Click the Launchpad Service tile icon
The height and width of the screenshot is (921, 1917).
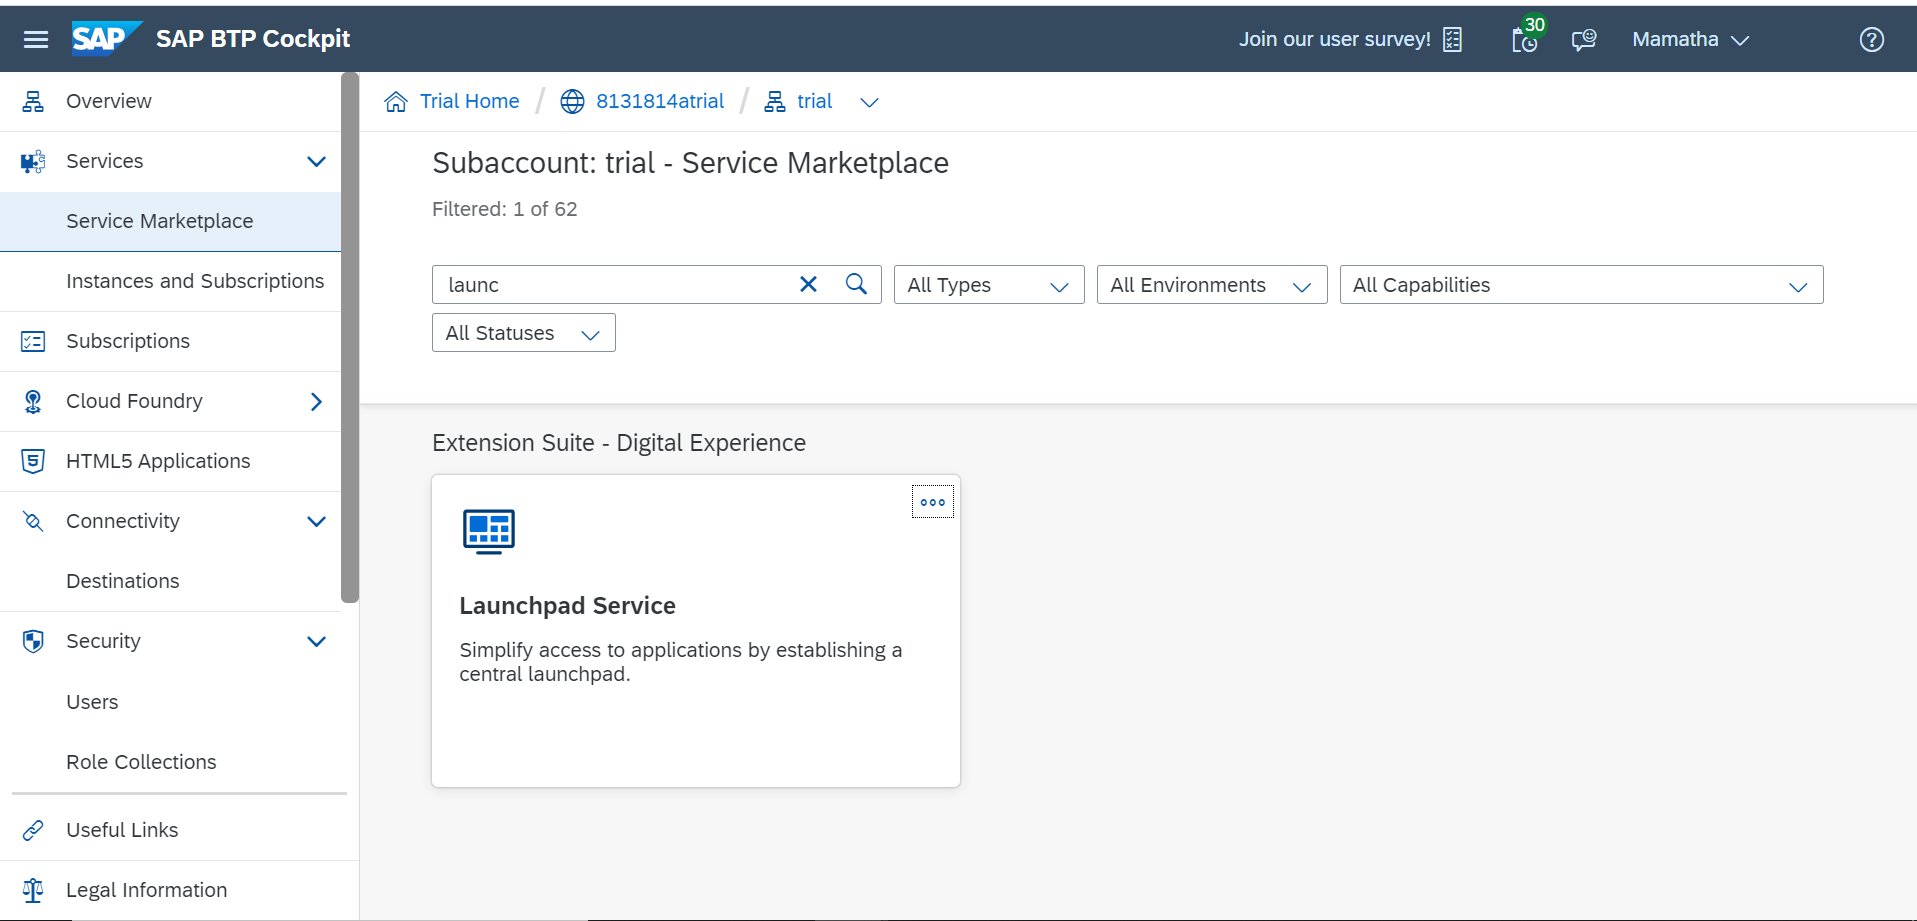click(x=489, y=531)
